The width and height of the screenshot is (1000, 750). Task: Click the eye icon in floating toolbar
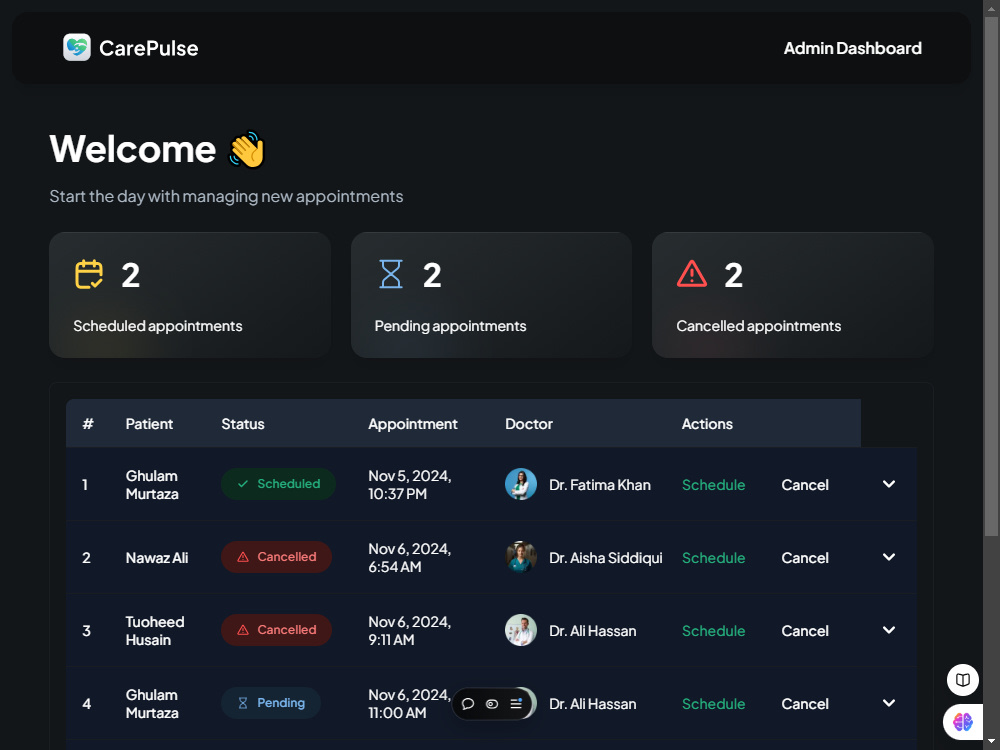(492, 704)
